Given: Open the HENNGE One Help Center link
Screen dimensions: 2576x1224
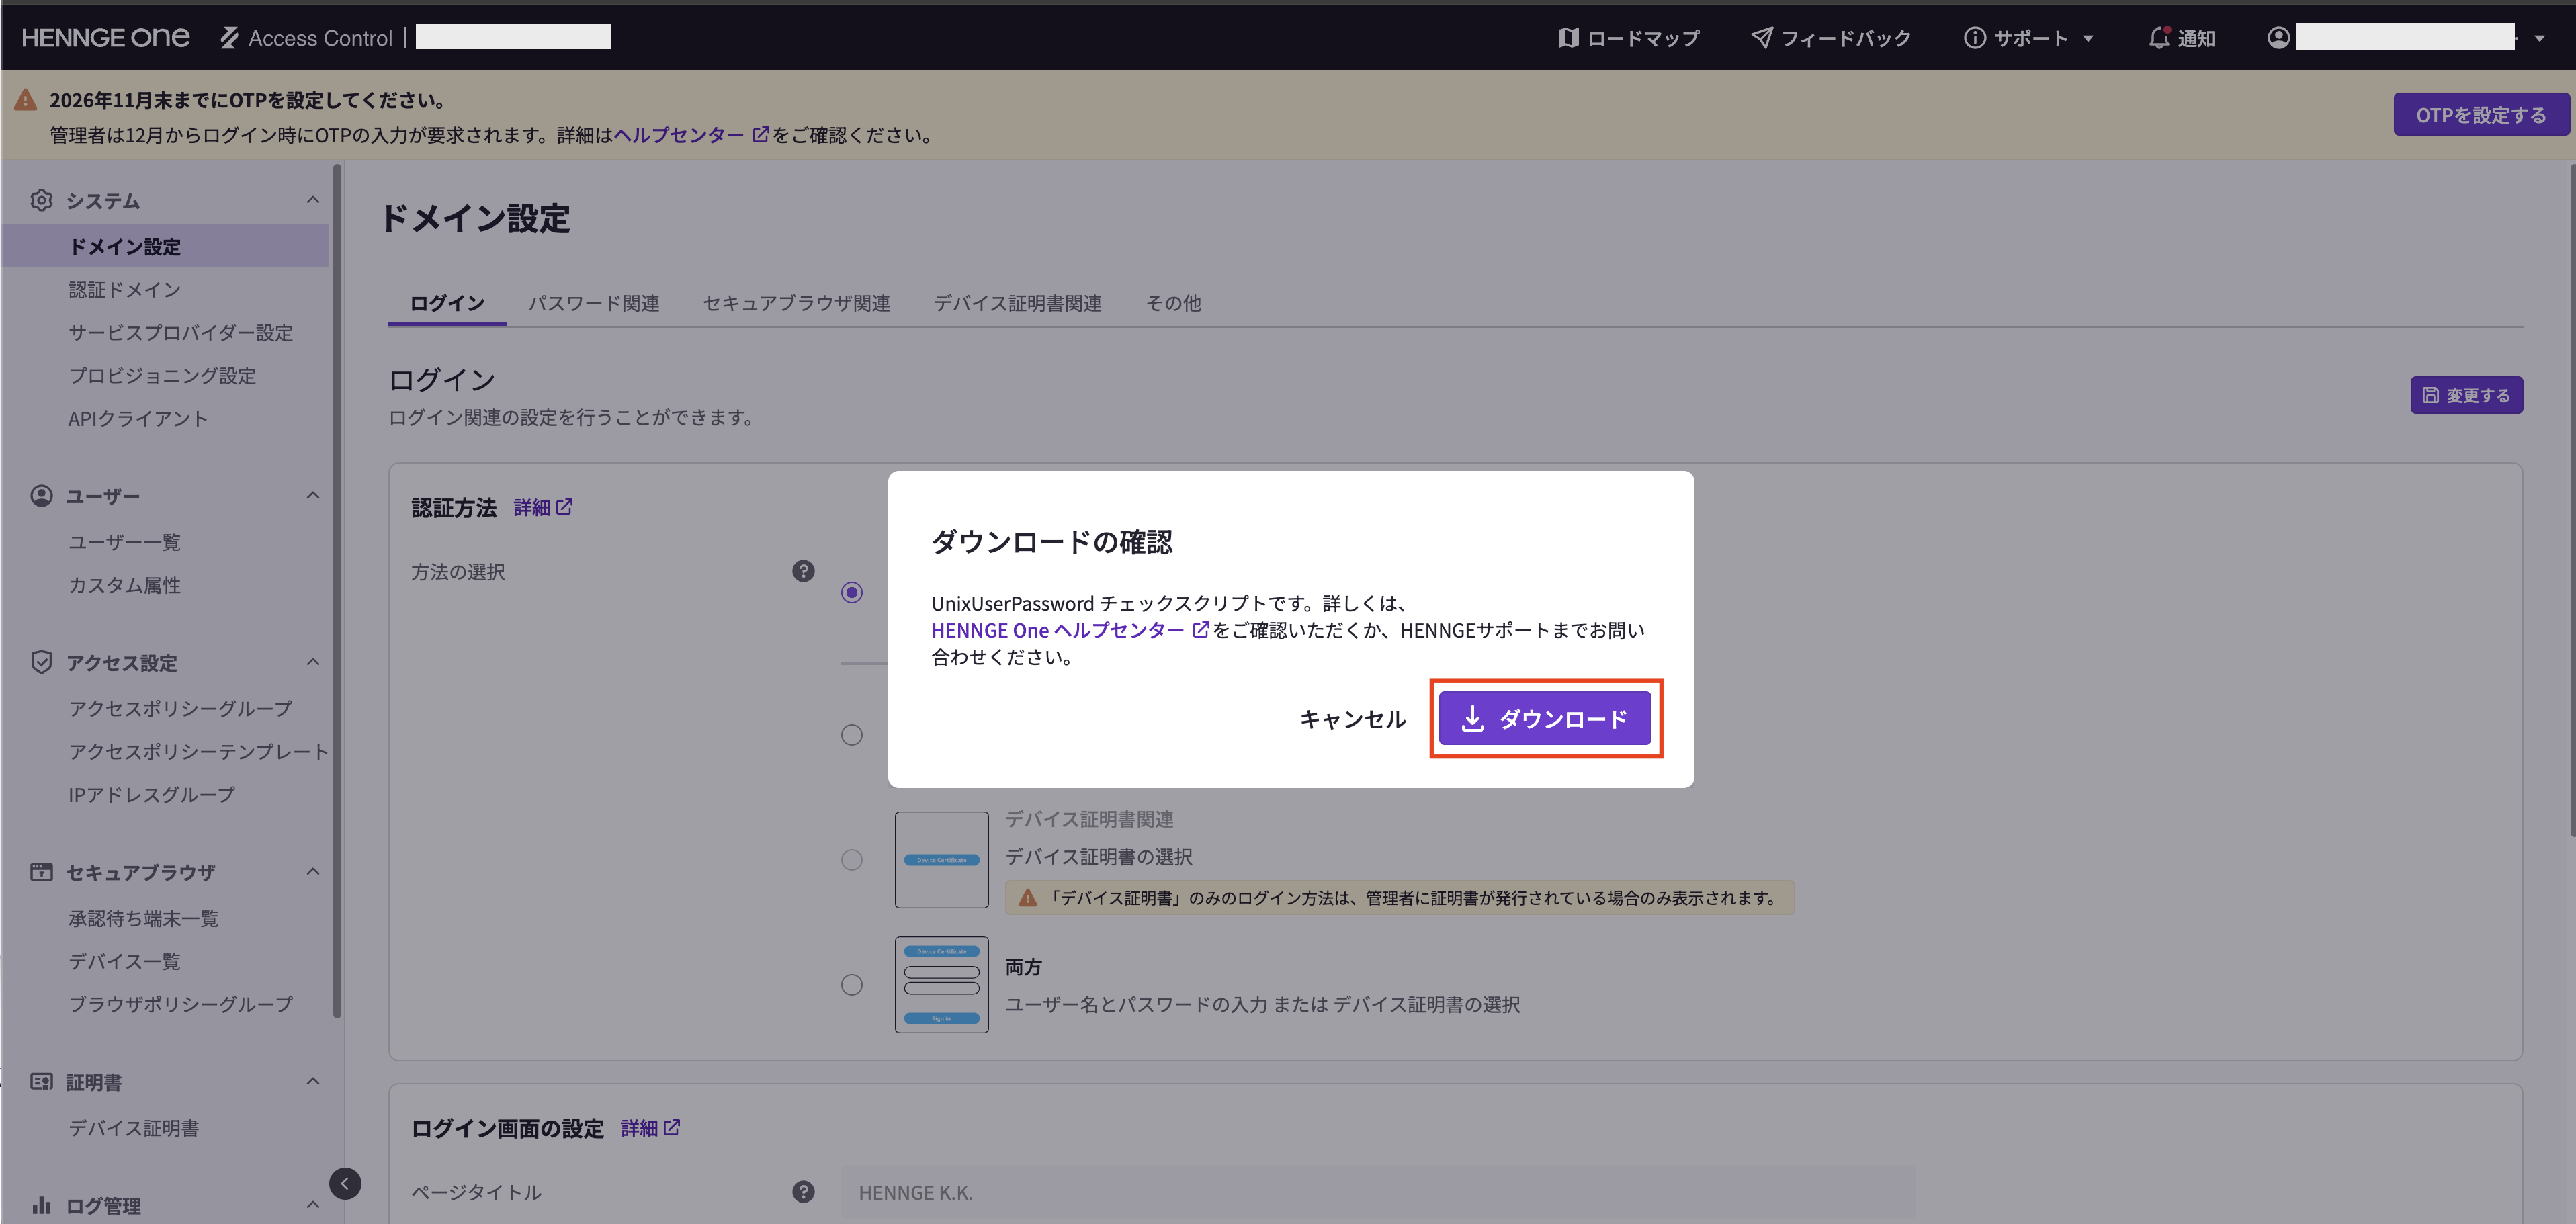Looking at the screenshot, I should (1070, 630).
